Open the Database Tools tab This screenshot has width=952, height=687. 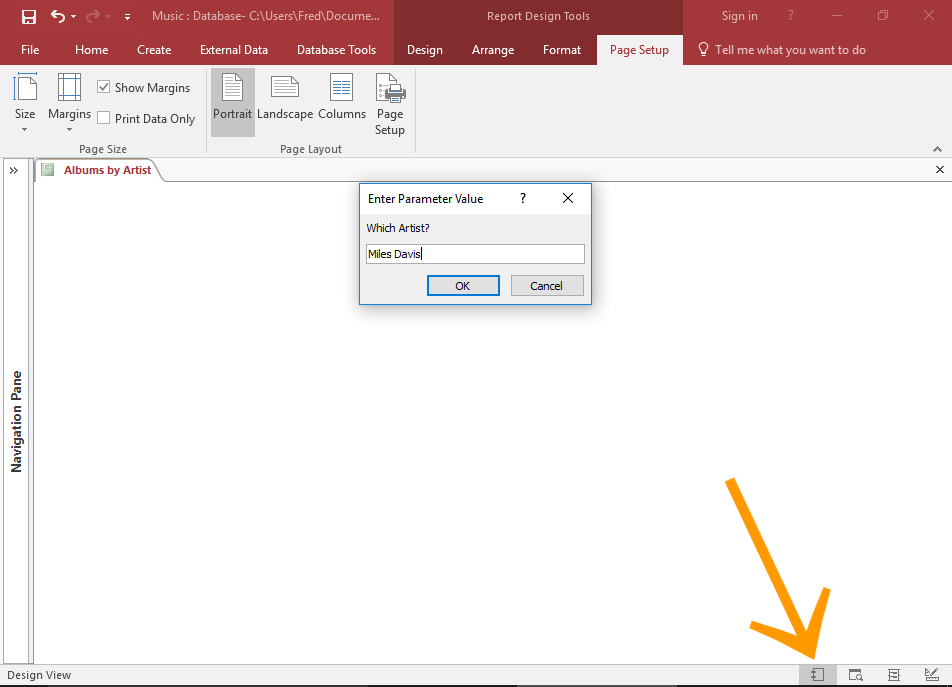click(x=336, y=50)
